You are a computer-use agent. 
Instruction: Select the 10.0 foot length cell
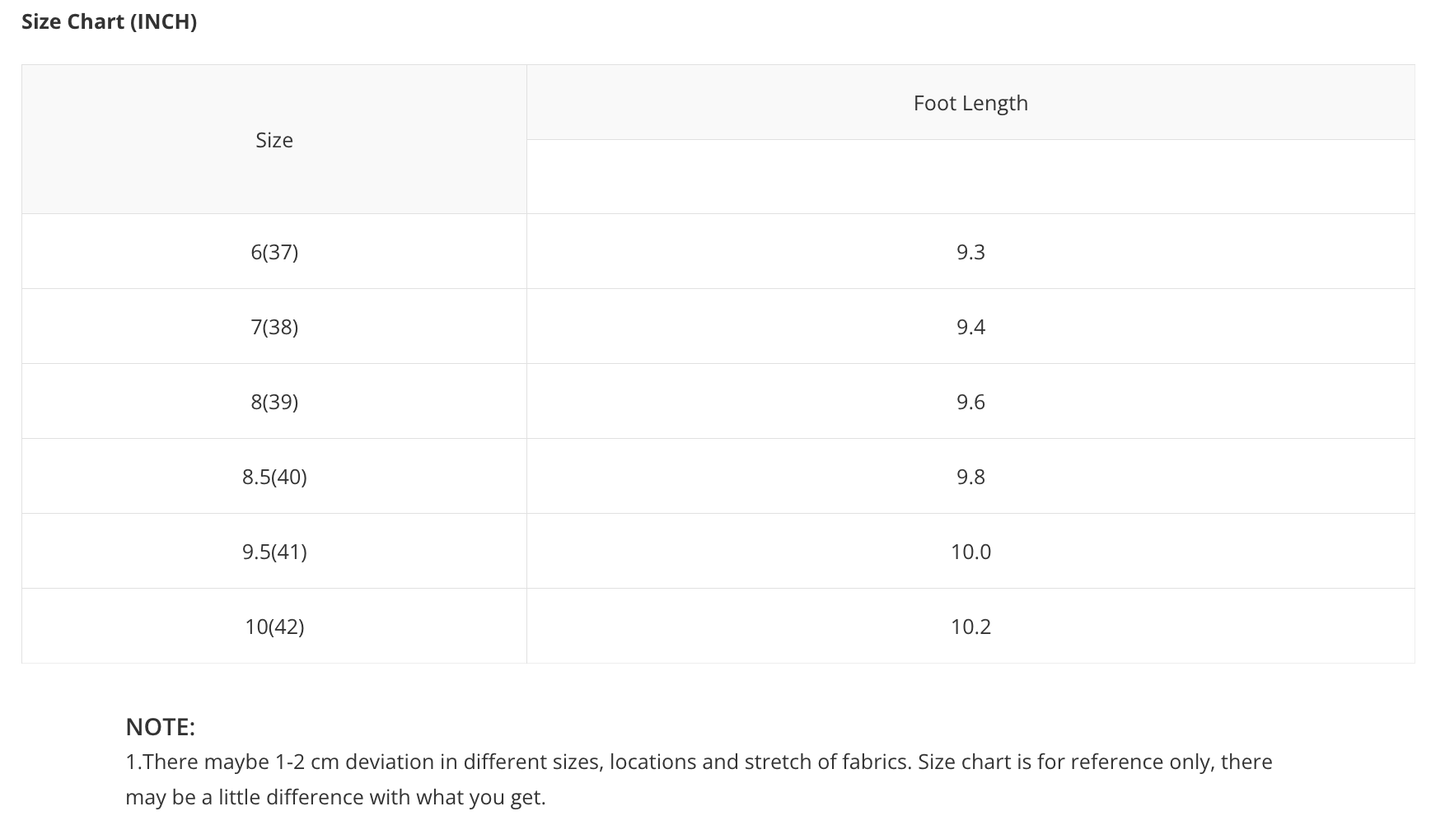coord(970,552)
